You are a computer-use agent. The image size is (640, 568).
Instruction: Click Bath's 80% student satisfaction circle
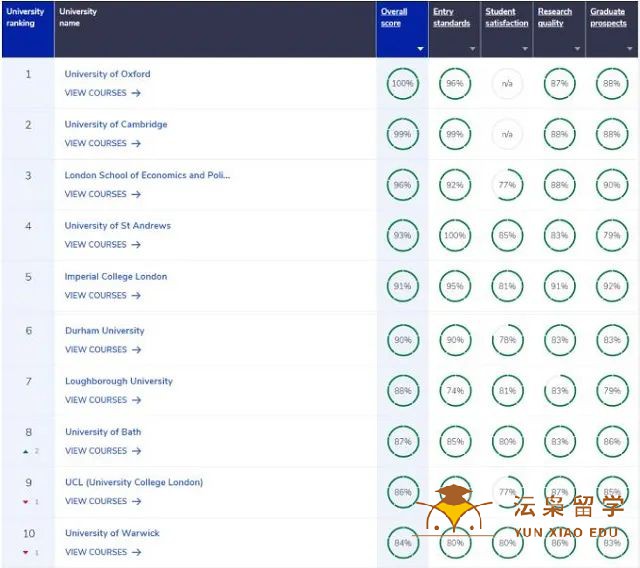coord(507,442)
